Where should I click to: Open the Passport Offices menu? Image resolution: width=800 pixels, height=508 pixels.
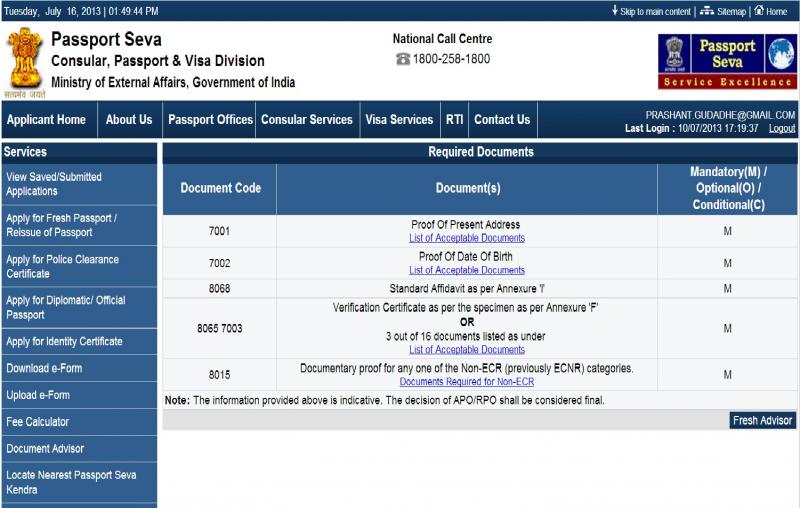(x=210, y=120)
